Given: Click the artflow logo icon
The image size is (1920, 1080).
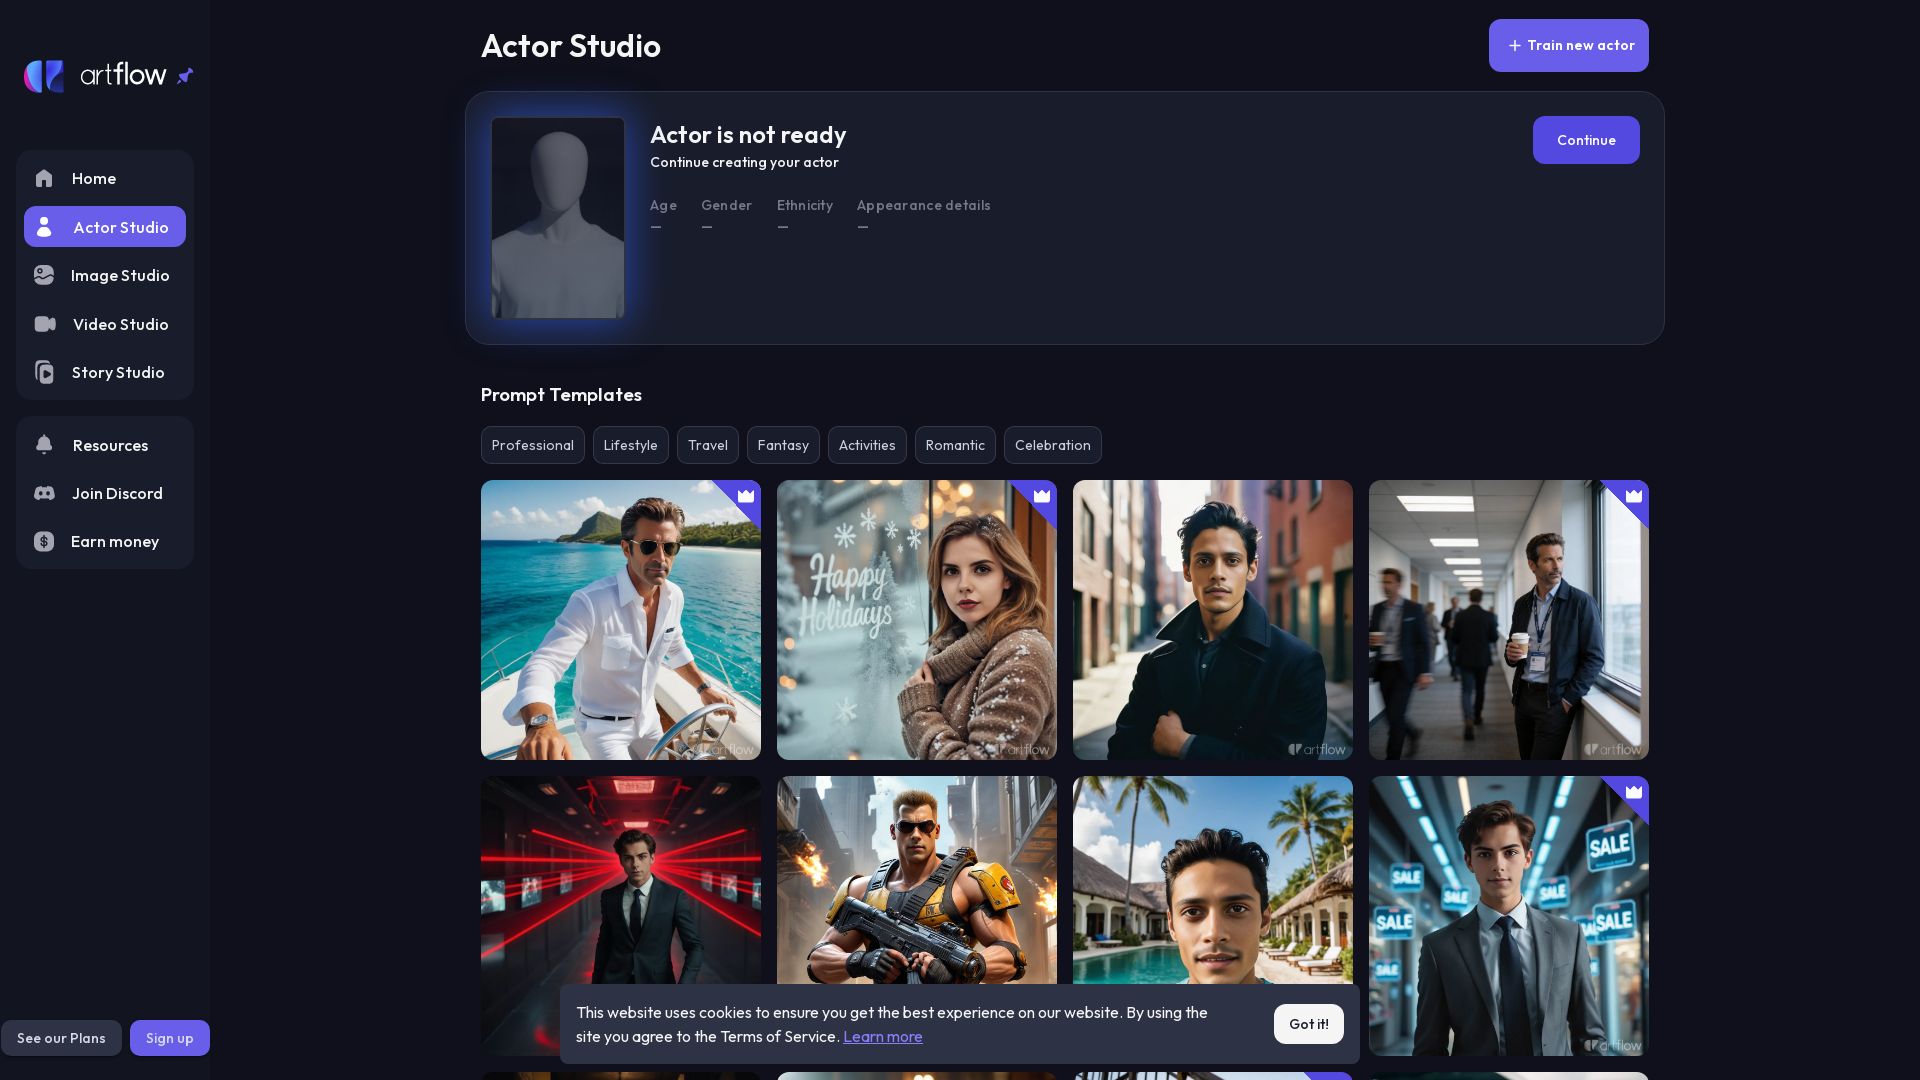Looking at the screenshot, I should click(44, 76).
